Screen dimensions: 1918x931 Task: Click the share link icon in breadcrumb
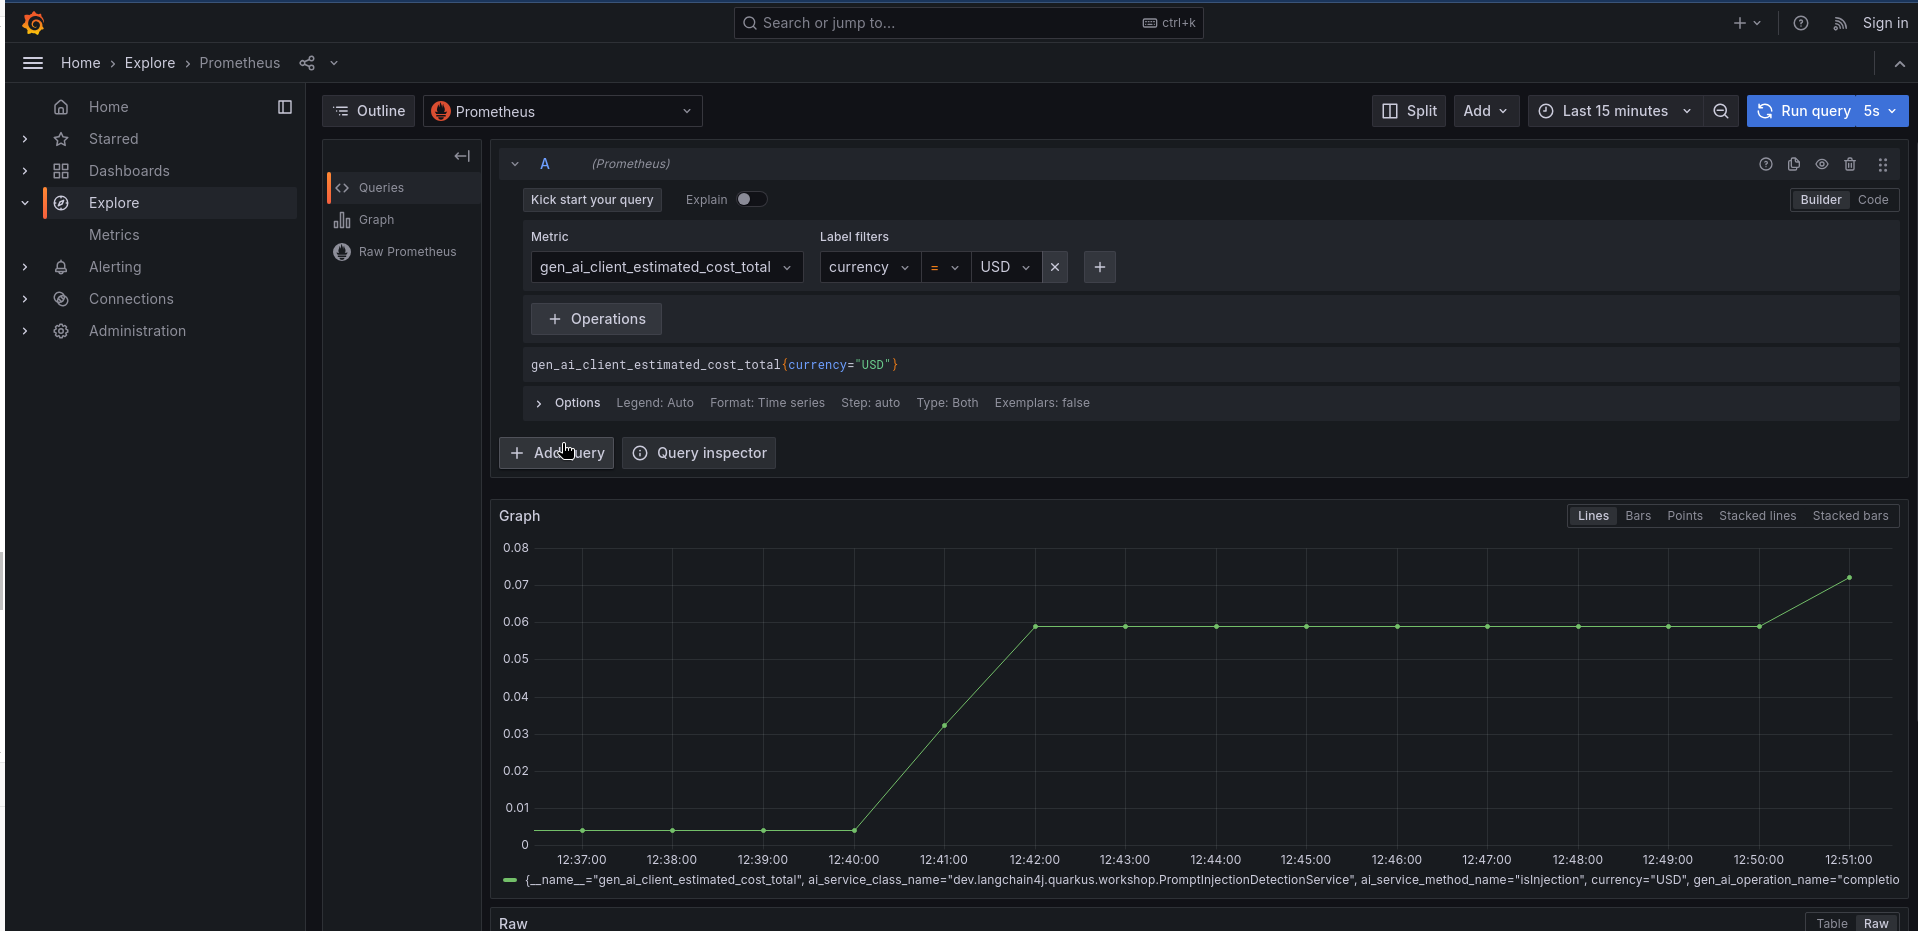[307, 63]
